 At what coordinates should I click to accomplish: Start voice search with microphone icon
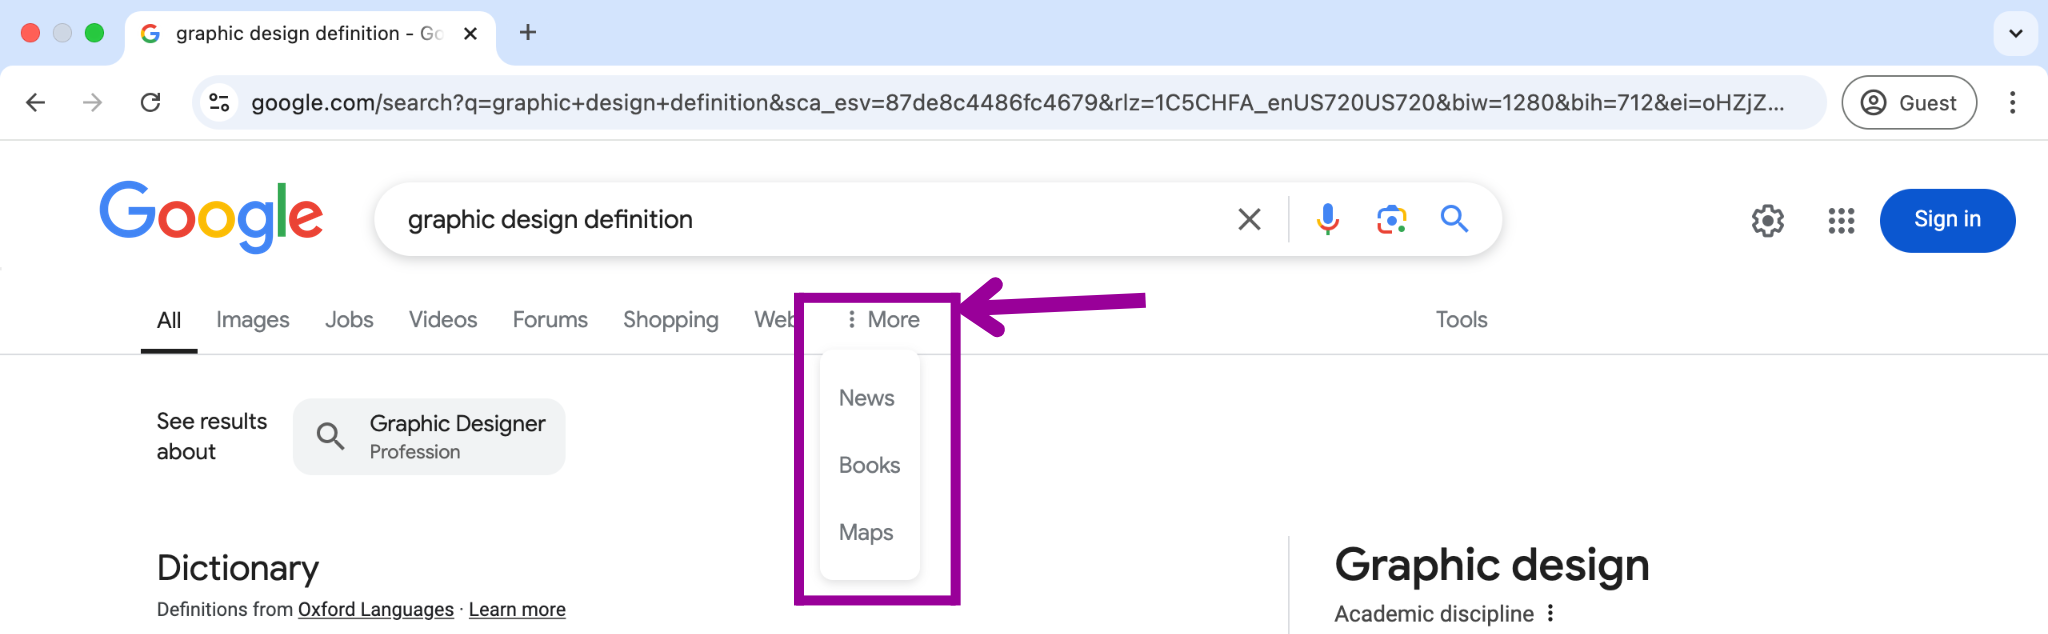1328,219
